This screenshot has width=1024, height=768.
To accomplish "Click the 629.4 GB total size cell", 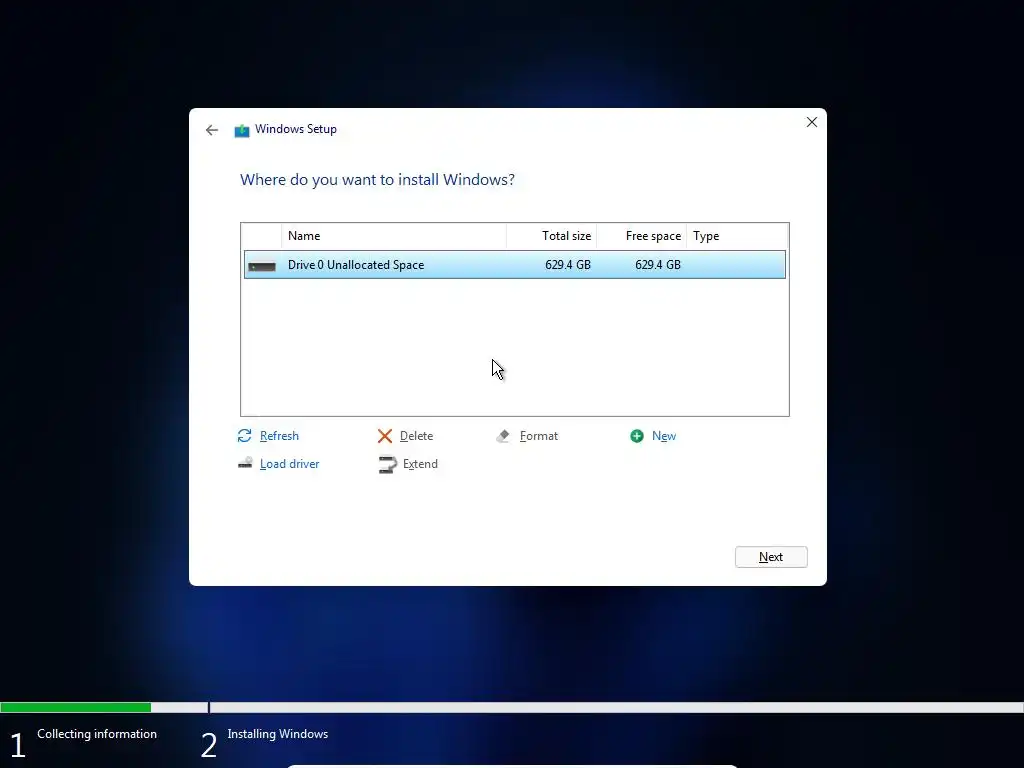I will 568,264.
